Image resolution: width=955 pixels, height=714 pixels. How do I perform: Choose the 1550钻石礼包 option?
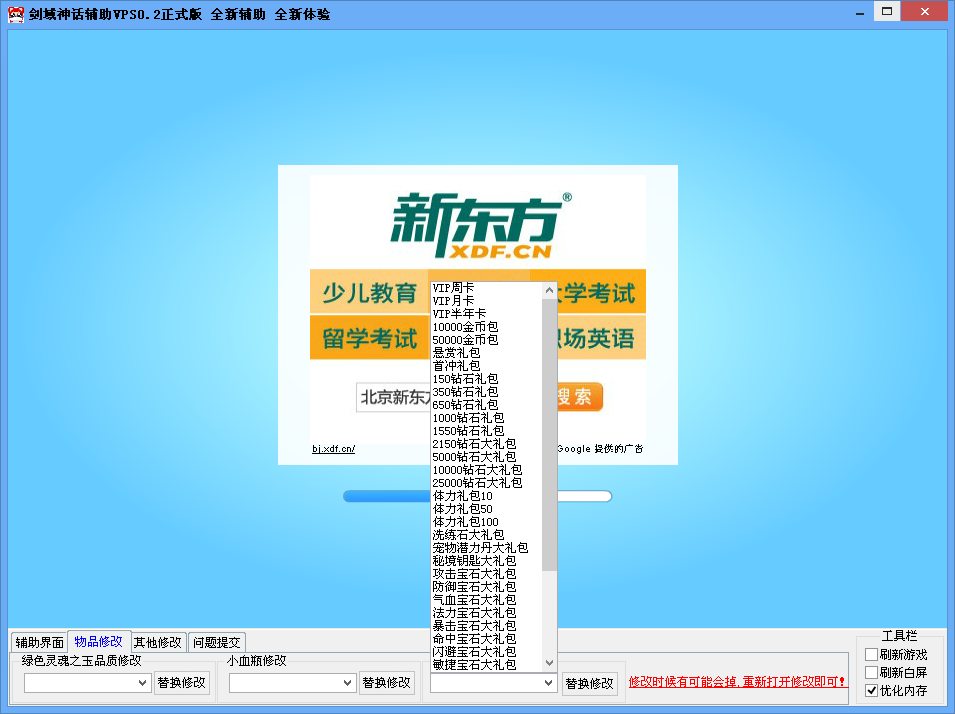coord(486,431)
